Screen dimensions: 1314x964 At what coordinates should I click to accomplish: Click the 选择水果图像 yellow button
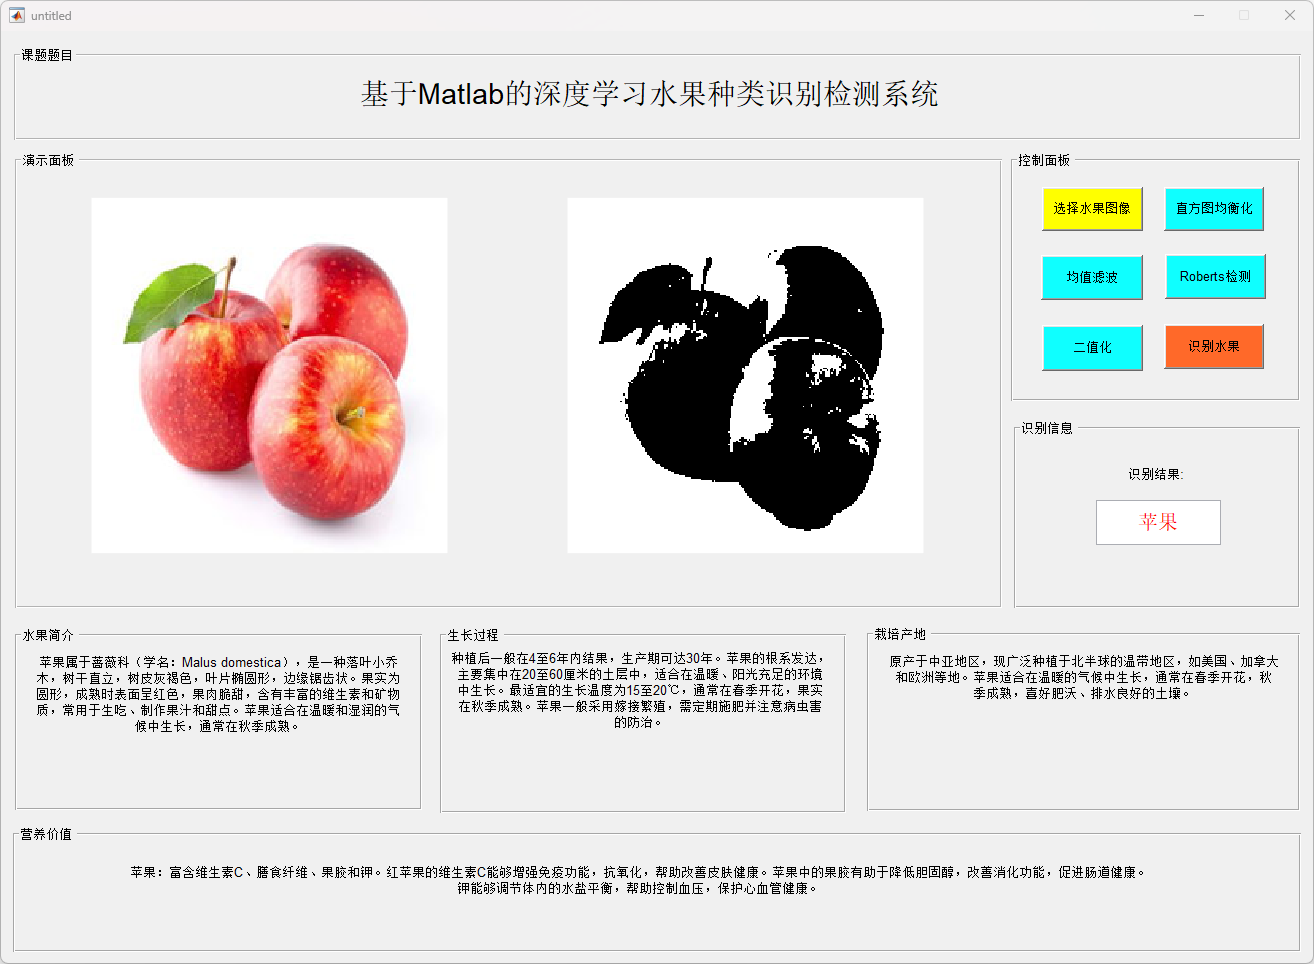pyautogui.click(x=1092, y=208)
